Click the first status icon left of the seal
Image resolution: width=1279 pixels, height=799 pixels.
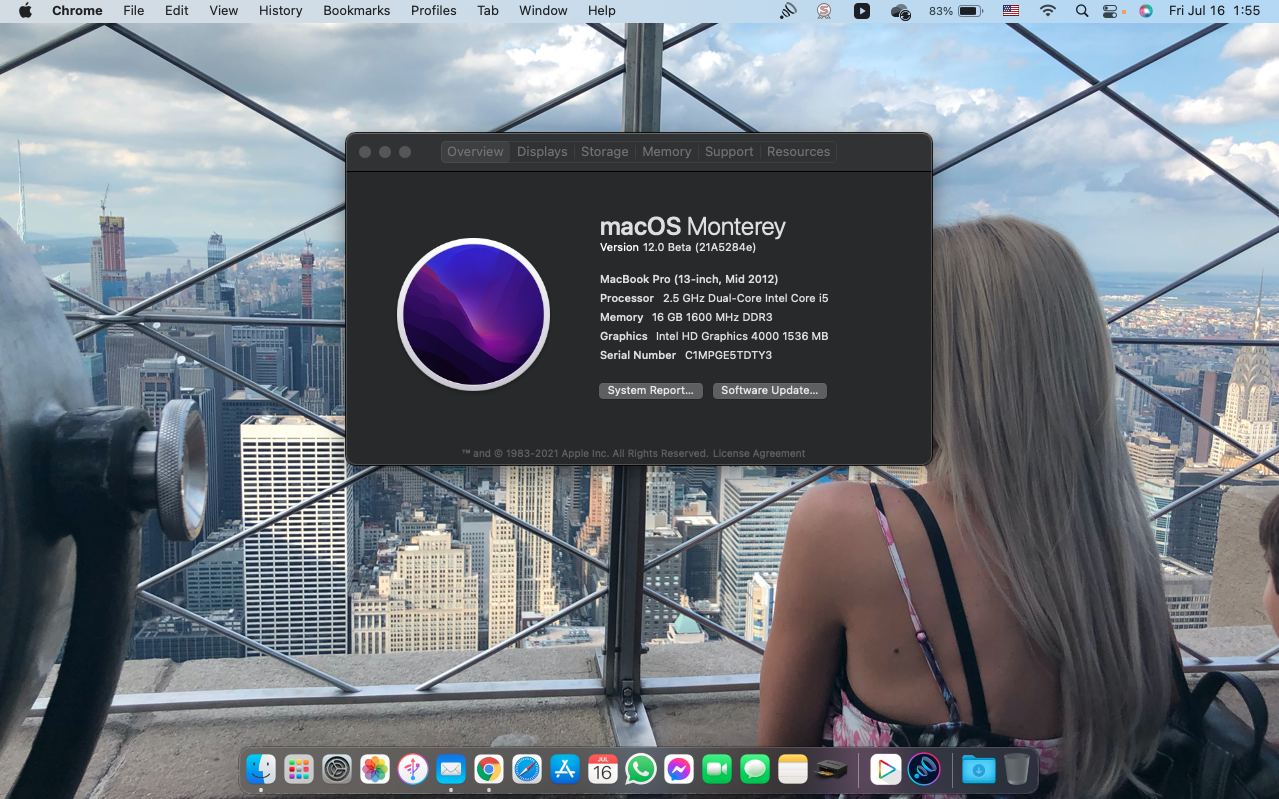point(788,10)
